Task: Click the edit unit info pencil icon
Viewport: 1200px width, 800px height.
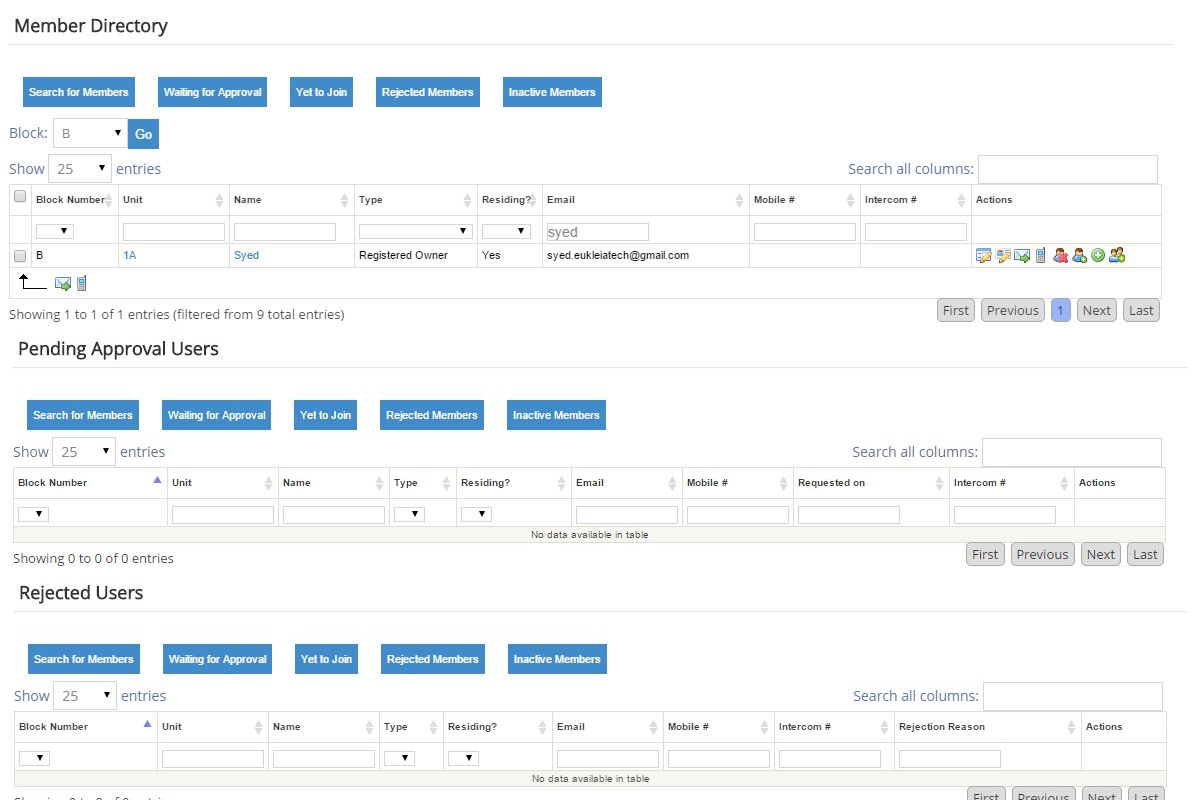Action: 1003,255
